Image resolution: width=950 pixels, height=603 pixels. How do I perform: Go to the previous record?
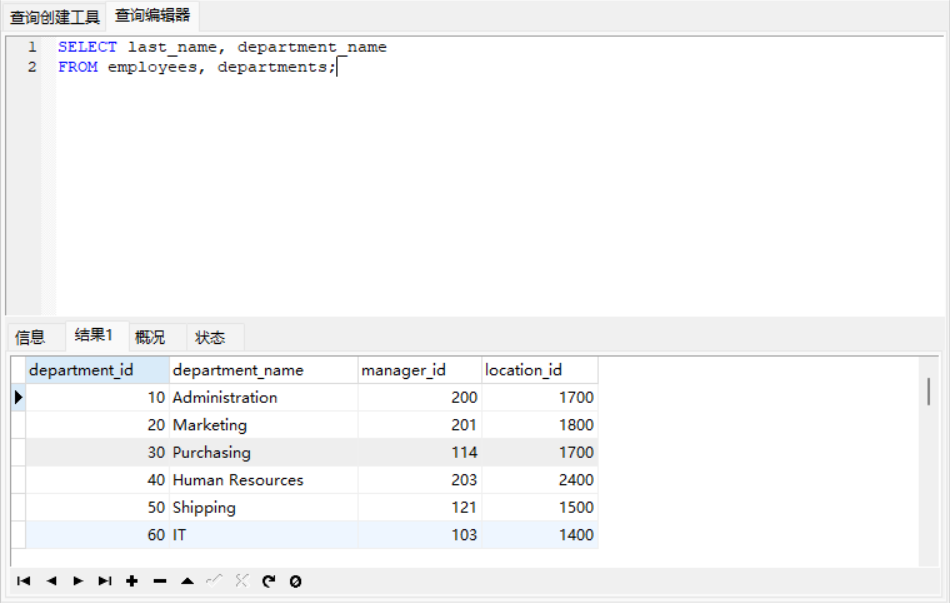click(x=51, y=581)
